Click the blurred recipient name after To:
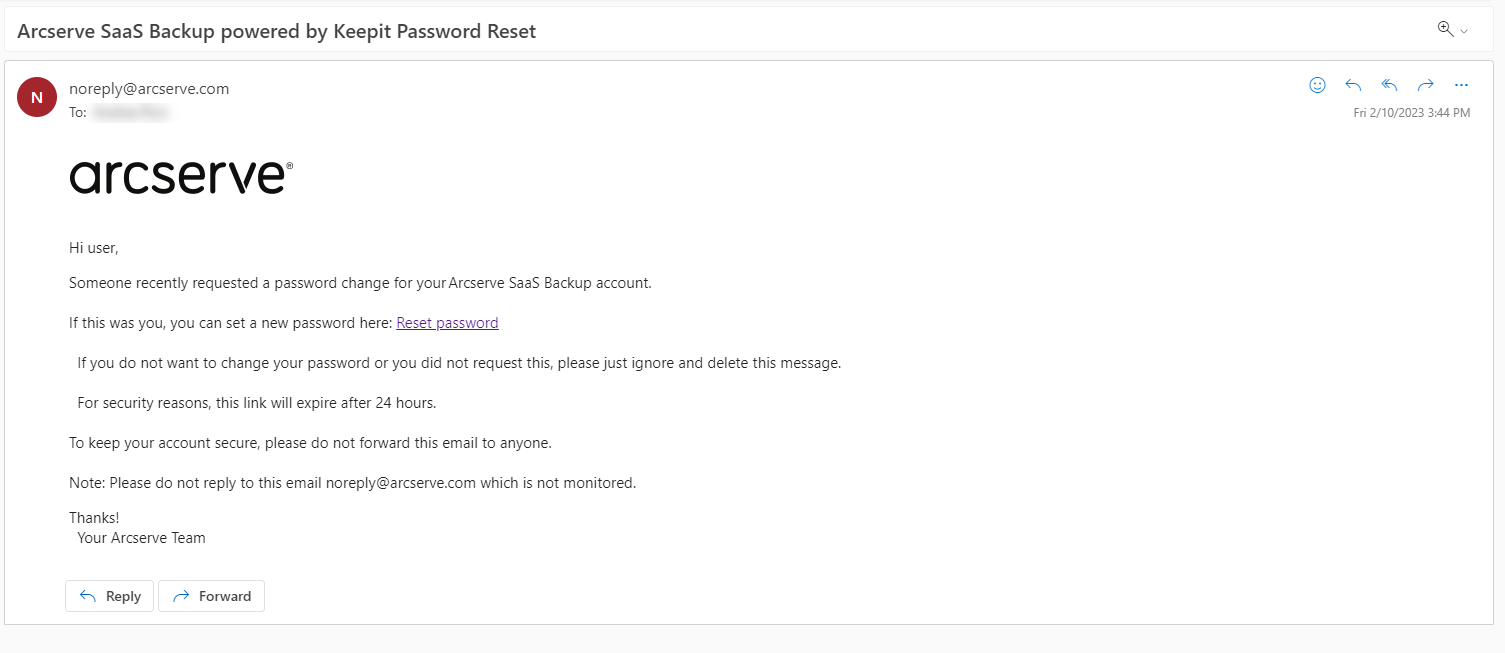 (130, 113)
